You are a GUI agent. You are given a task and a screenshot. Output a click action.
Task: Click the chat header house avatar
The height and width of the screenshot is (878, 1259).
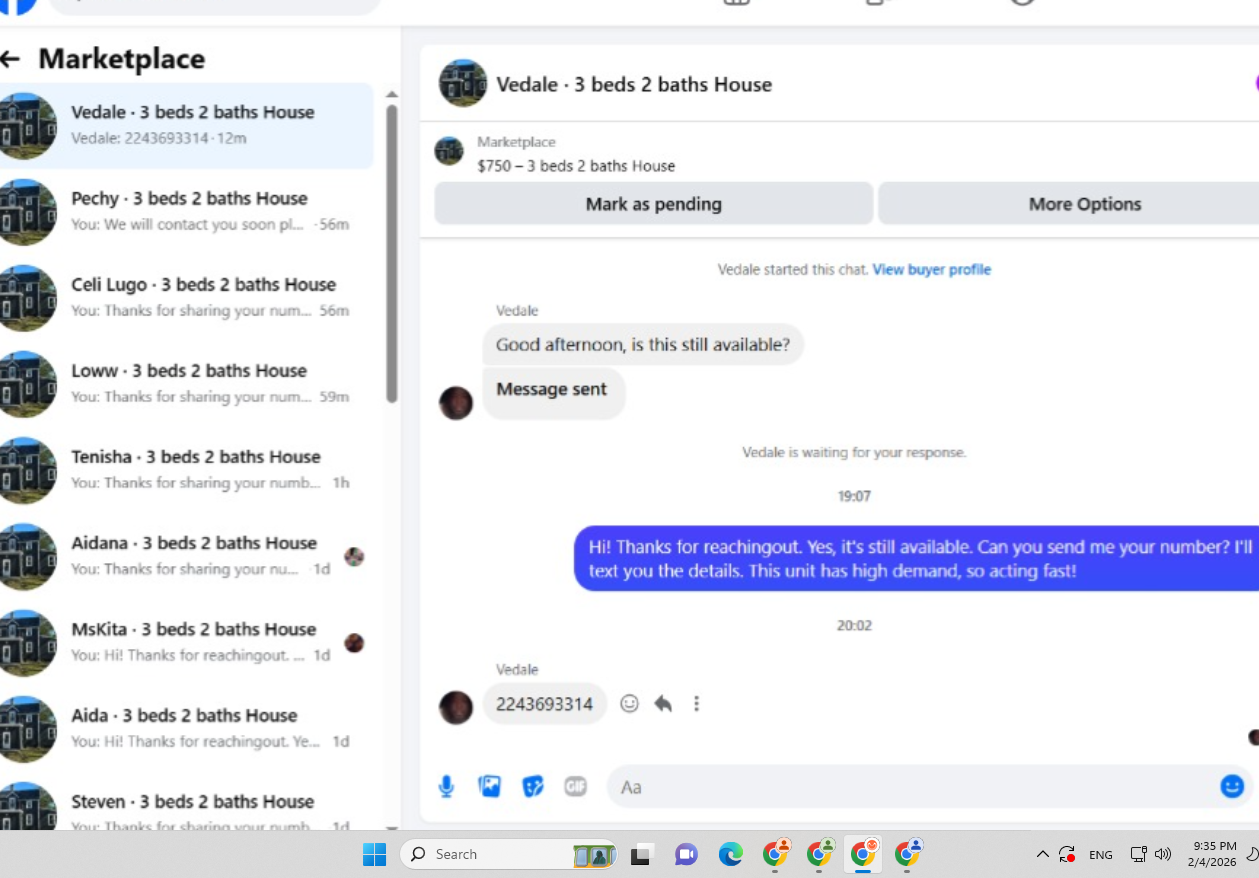[463, 84]
